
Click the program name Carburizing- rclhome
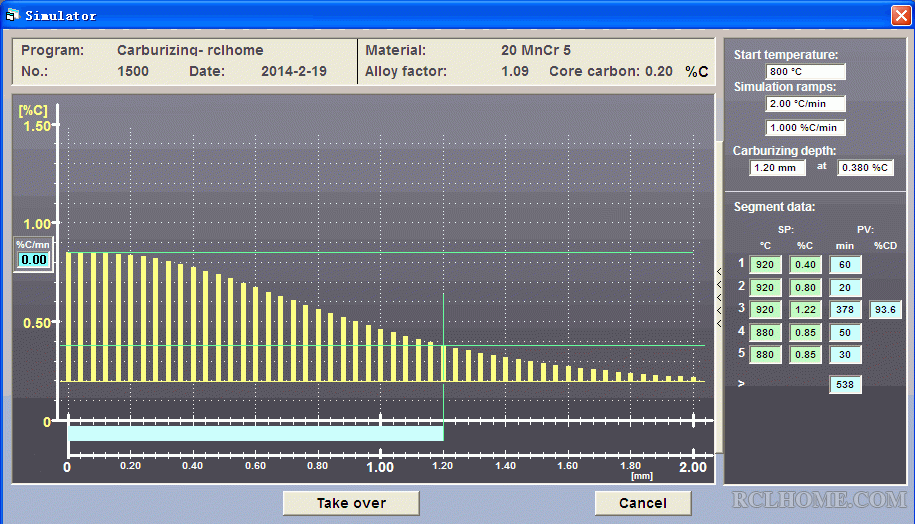pyautogui.click(x=190, y=50)
